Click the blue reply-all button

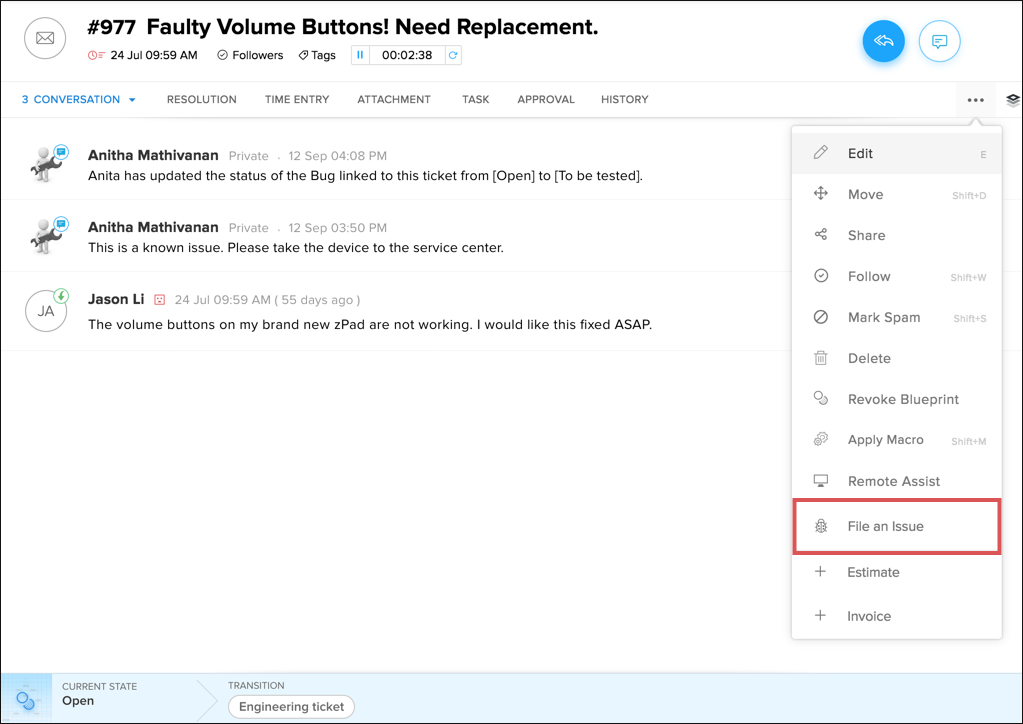point(883,41)
